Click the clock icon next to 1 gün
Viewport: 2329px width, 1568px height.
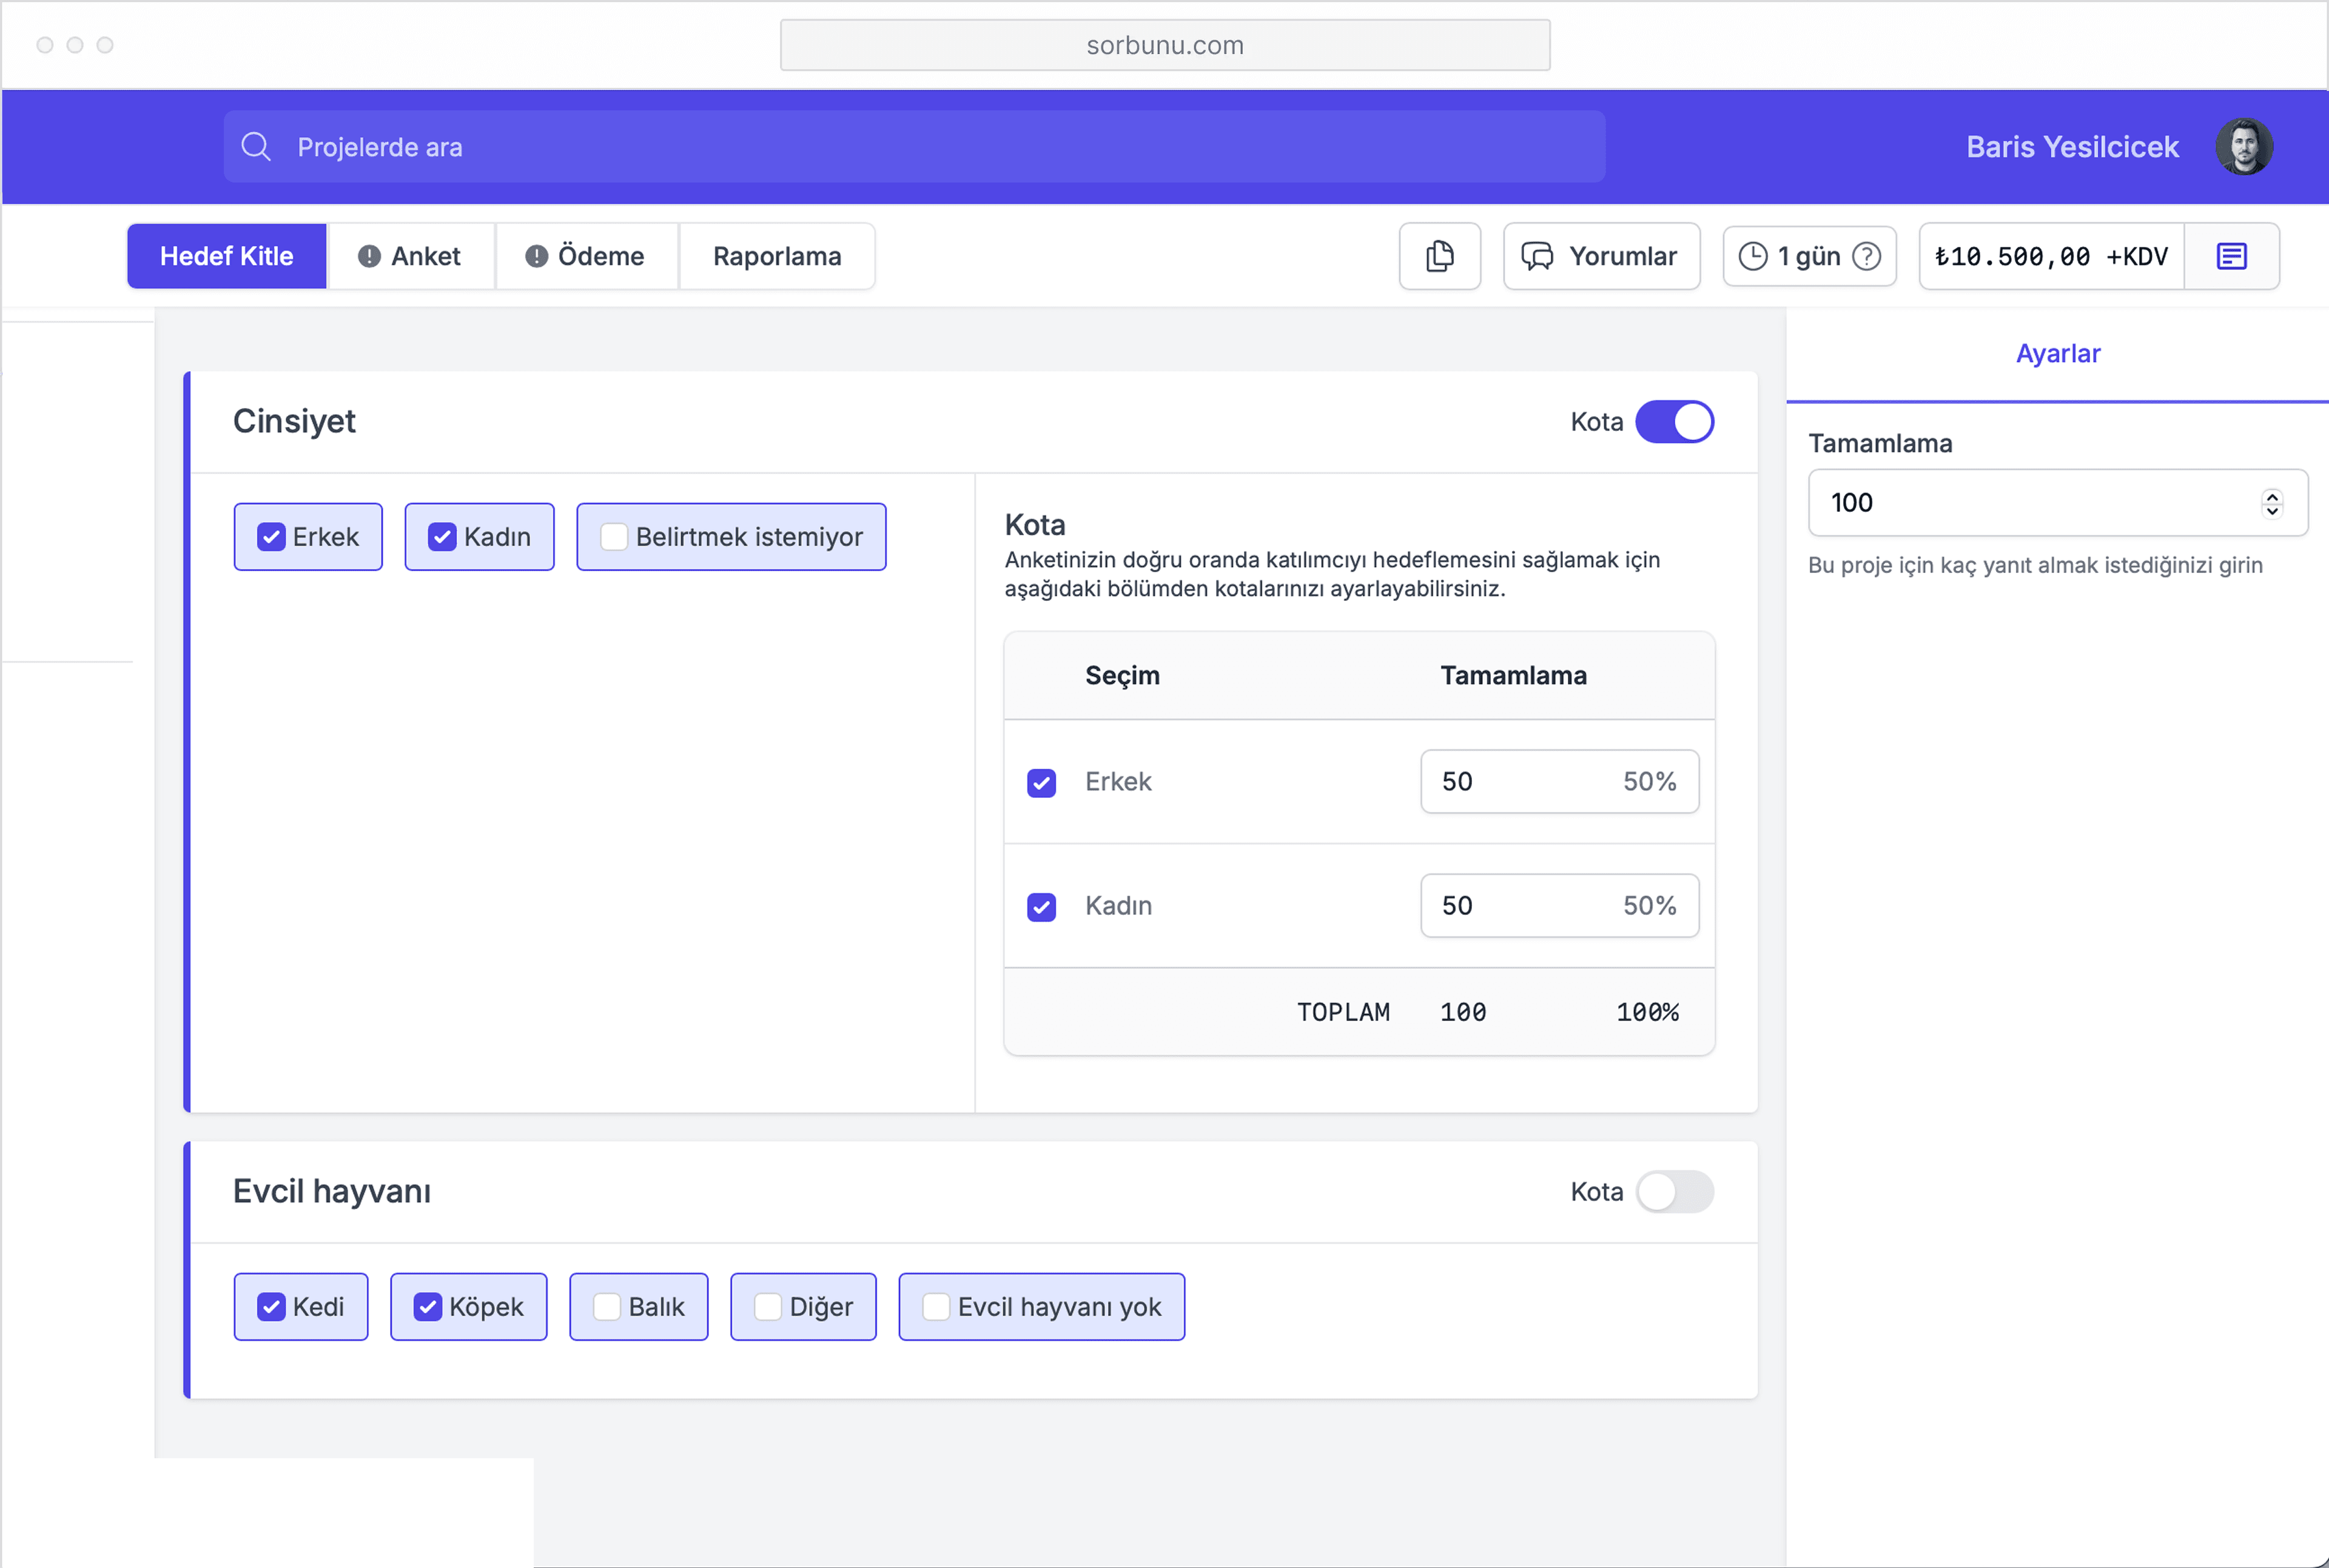[x=1752, y=256]
